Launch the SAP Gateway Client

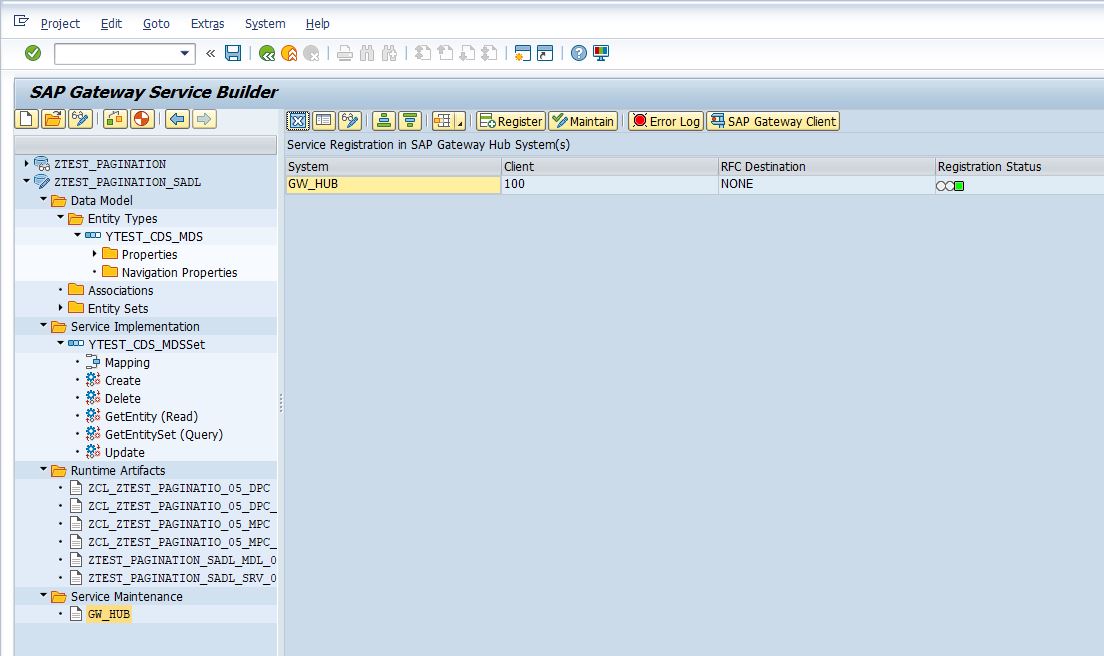tap(772, 121)
